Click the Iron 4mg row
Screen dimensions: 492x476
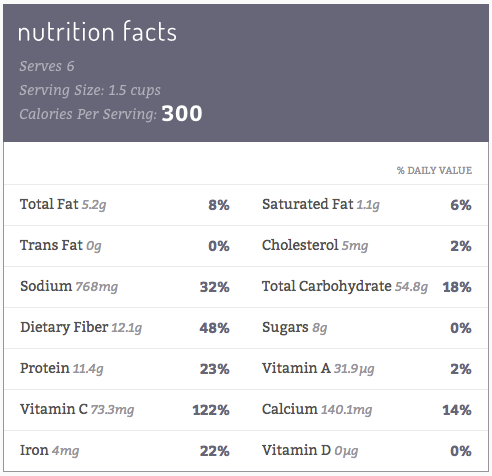coord(125,451)
